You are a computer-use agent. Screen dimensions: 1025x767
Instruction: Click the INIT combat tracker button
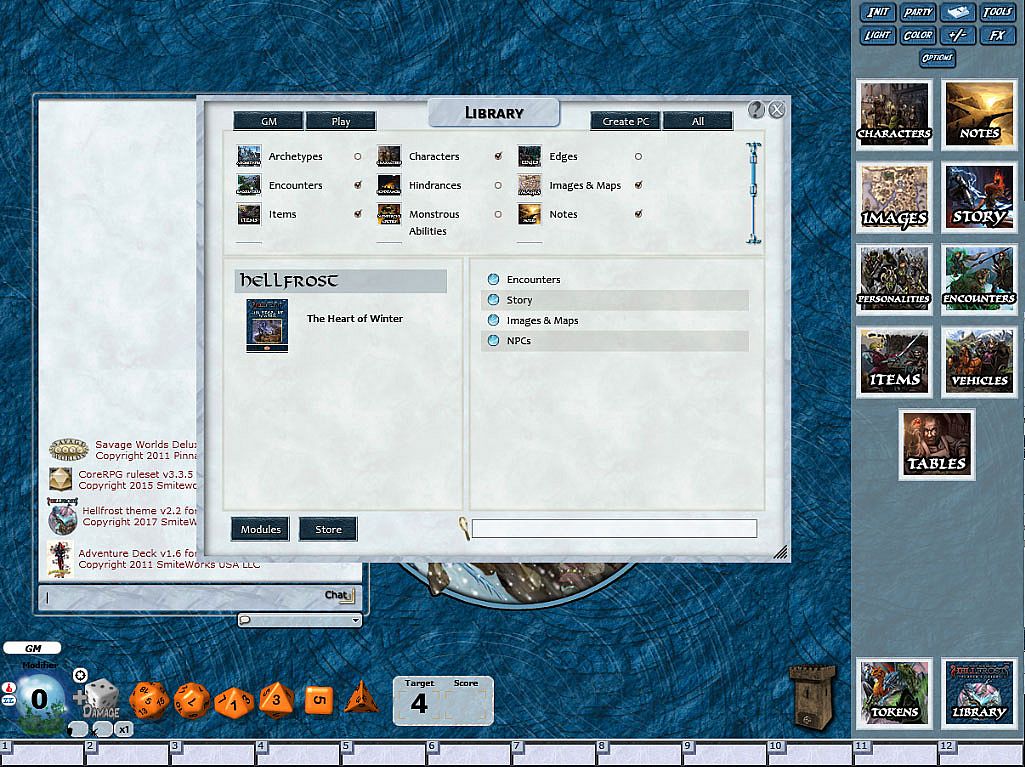click(877, 12)
